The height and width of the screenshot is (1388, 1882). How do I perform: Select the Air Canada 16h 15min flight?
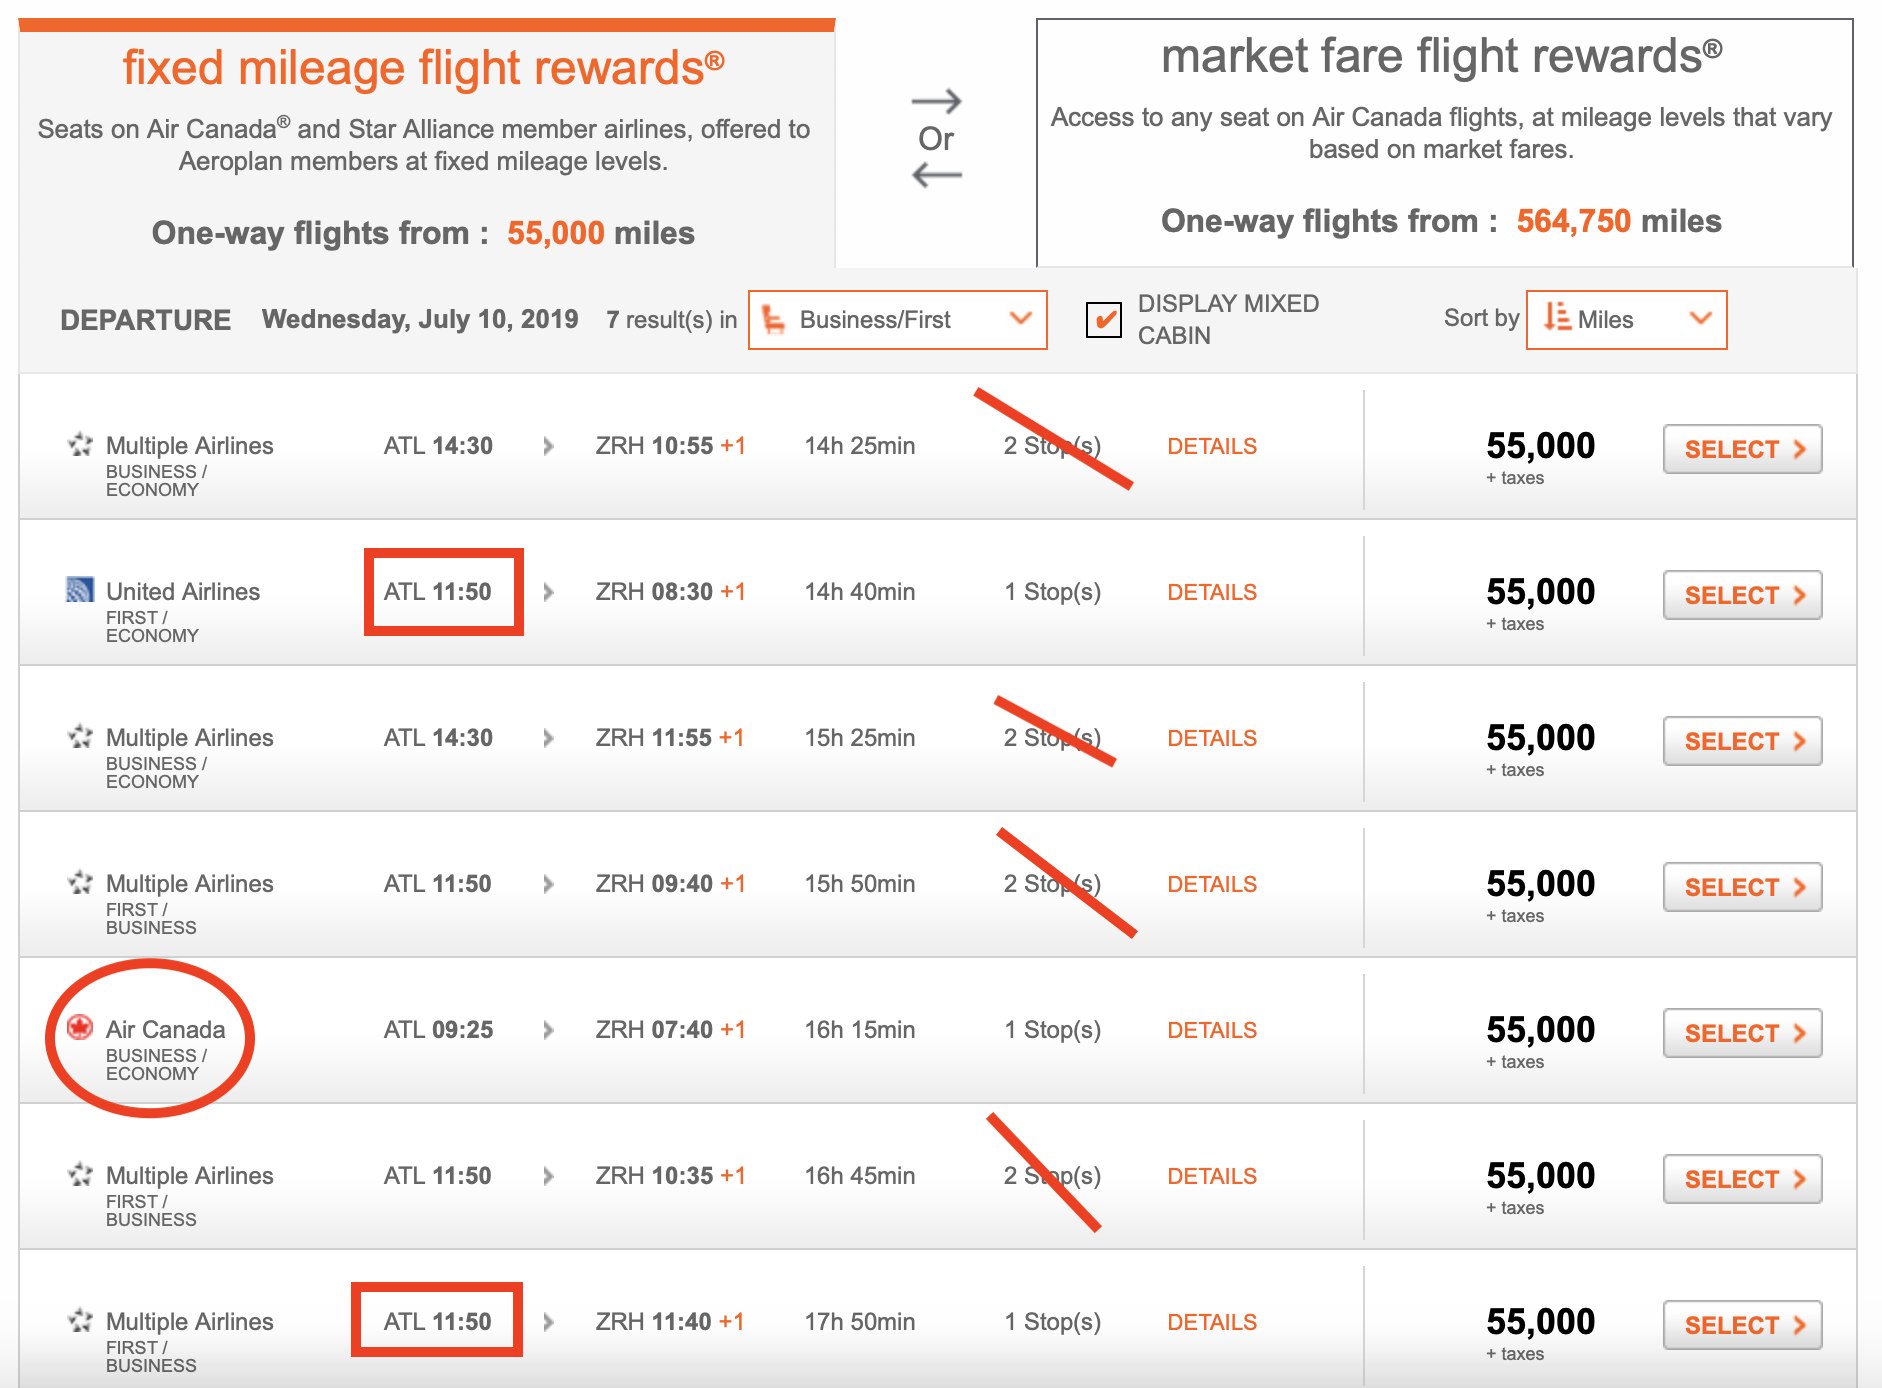[1742, 1033]
